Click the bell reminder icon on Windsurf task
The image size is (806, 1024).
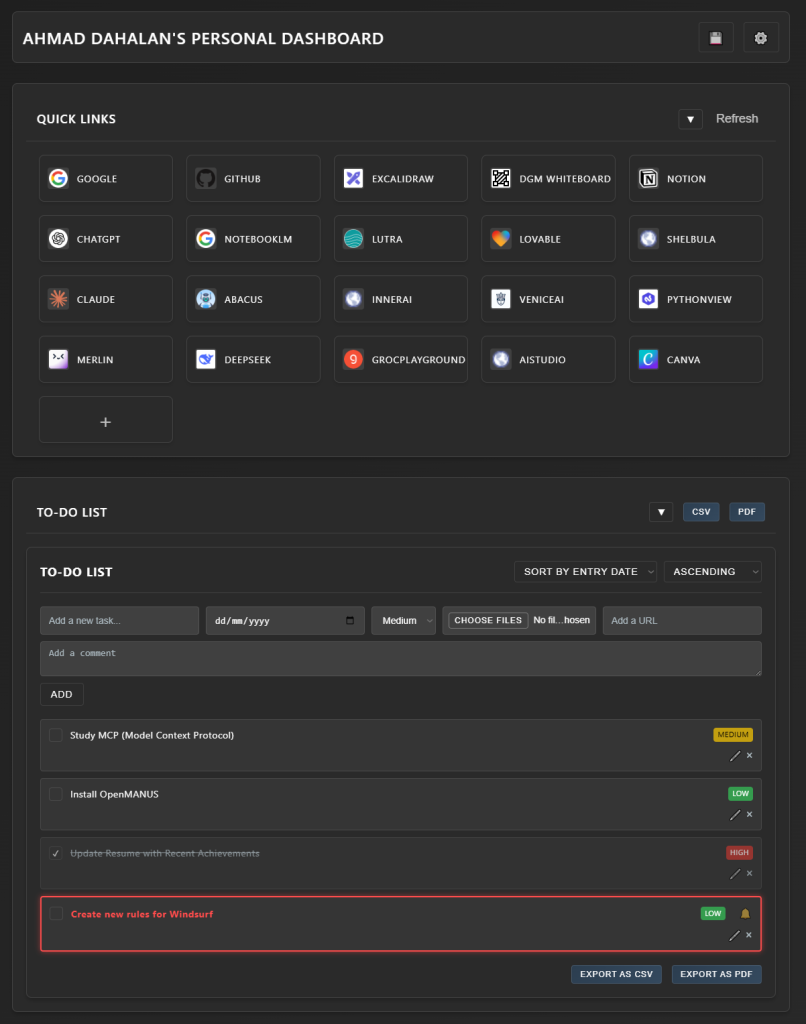coord(745,914)
